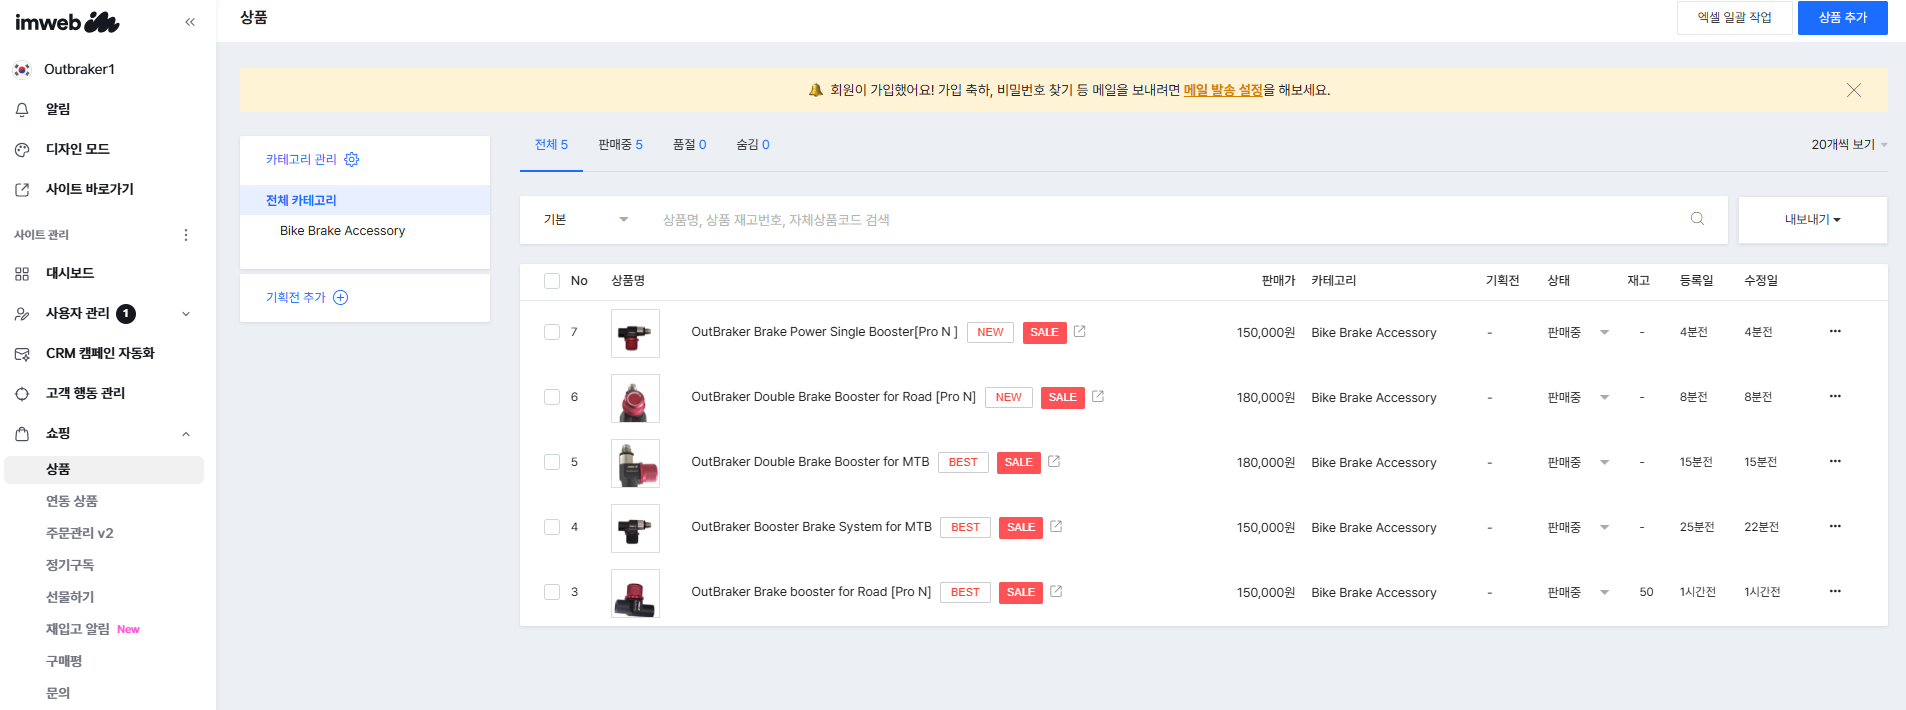Collapse the 쇼핑 sidebar section
1906x710 pixels.
(x=186, y=434)
